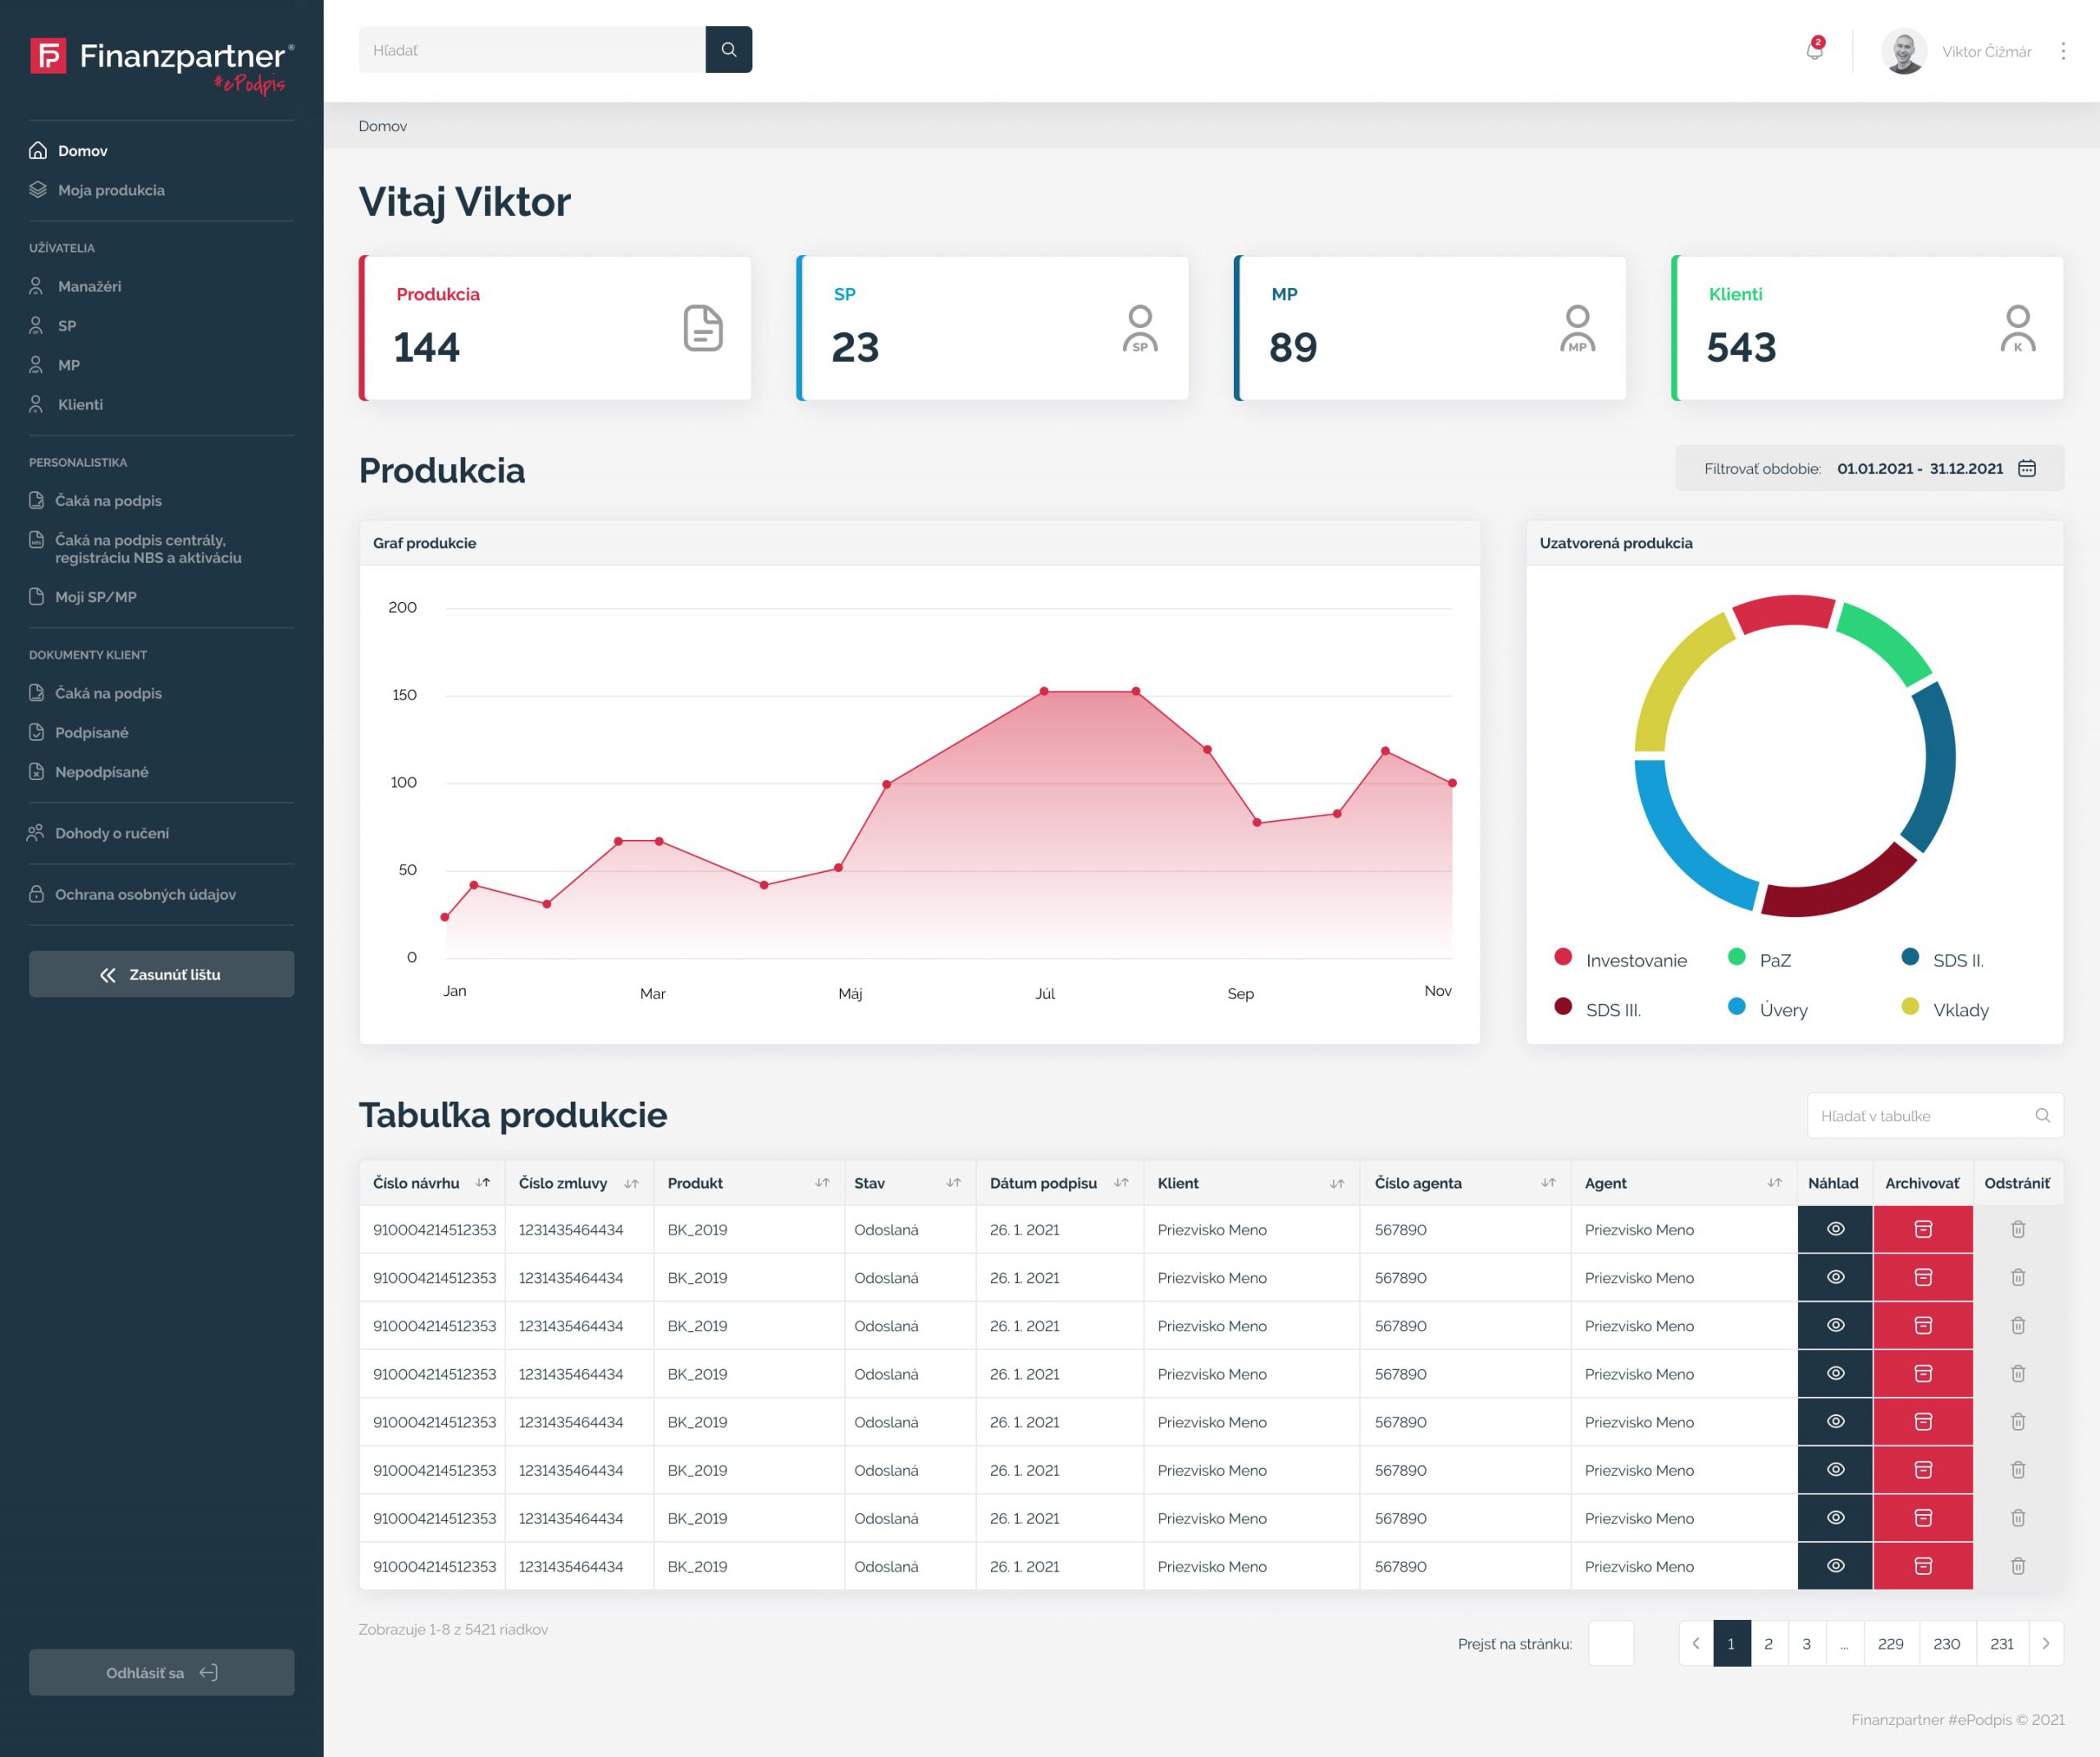Archive the first table row
Screen dimensions: 2100x1757
point(1923,1229)
